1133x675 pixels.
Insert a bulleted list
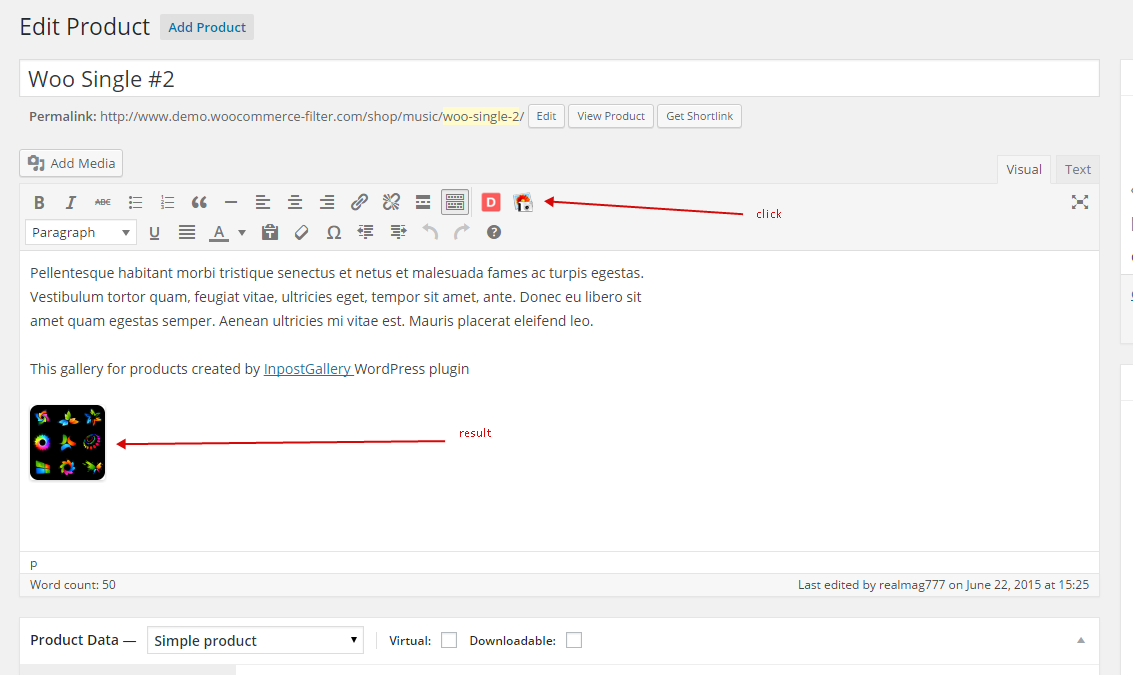click(135, 202)
